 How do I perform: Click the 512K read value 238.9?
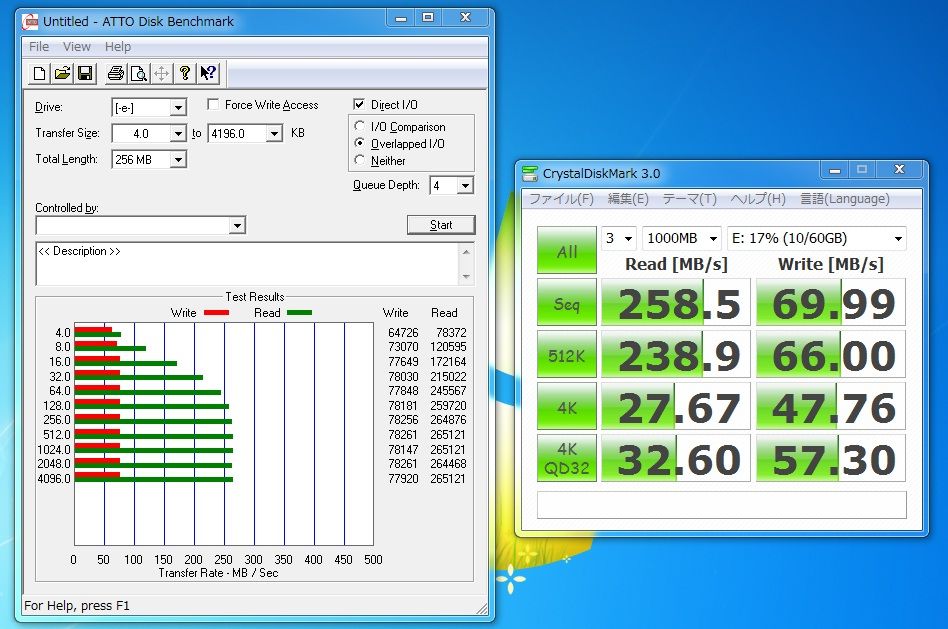pos(676,354)
